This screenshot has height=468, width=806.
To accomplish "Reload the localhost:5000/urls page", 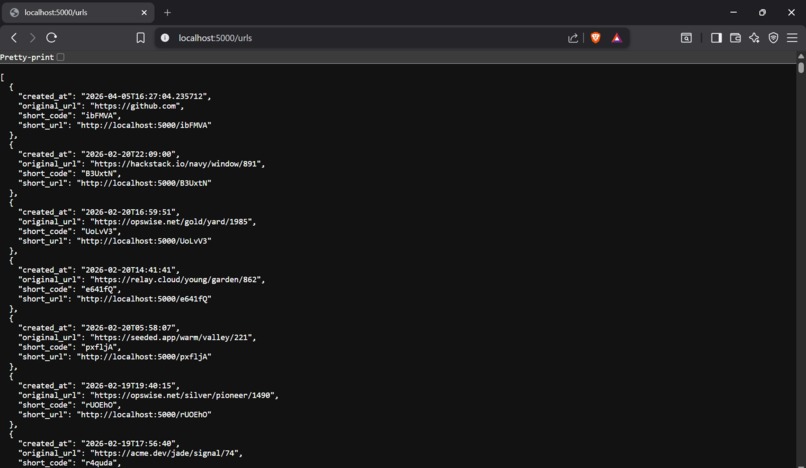I will pos(51,38).
